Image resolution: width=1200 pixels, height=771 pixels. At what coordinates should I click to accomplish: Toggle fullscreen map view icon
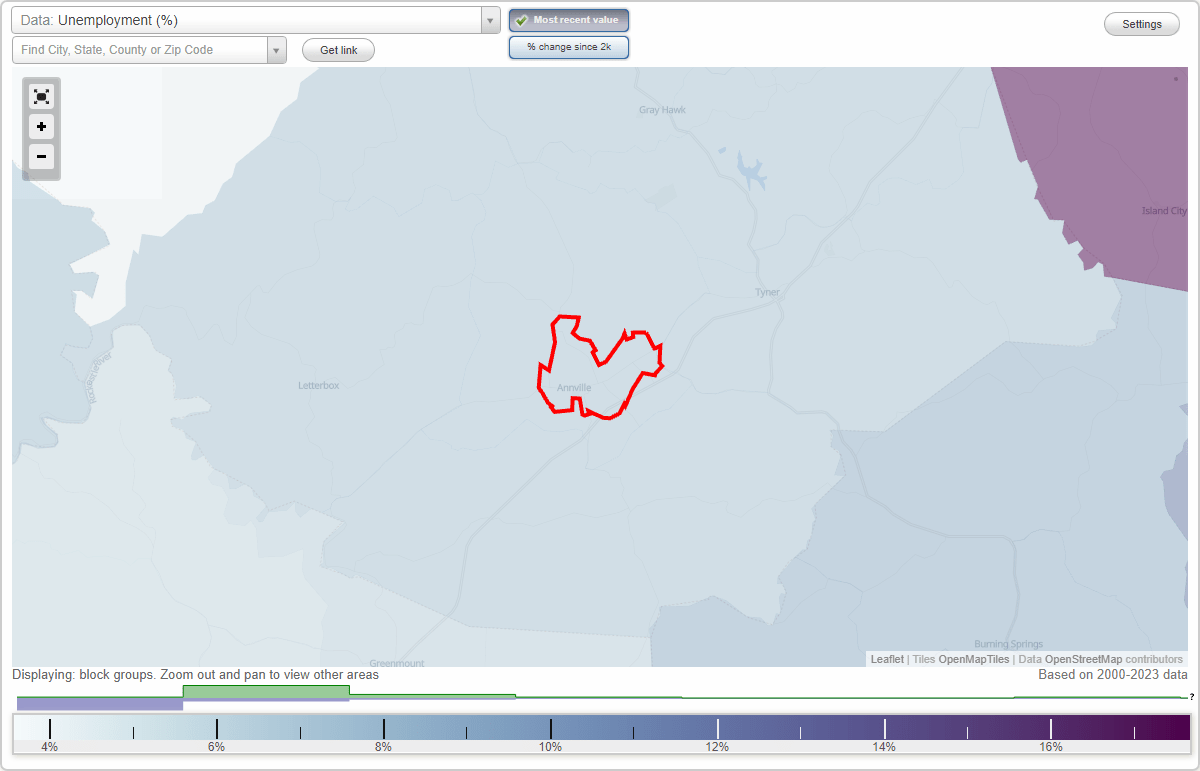pos(41,96)
